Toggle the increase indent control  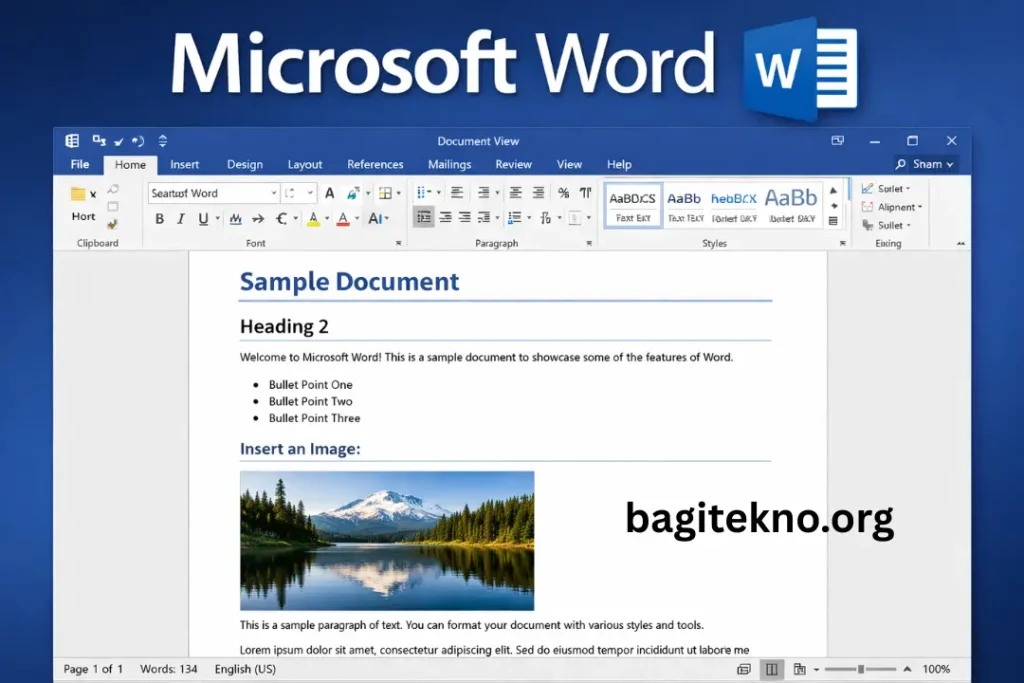(x=538, y=192)
